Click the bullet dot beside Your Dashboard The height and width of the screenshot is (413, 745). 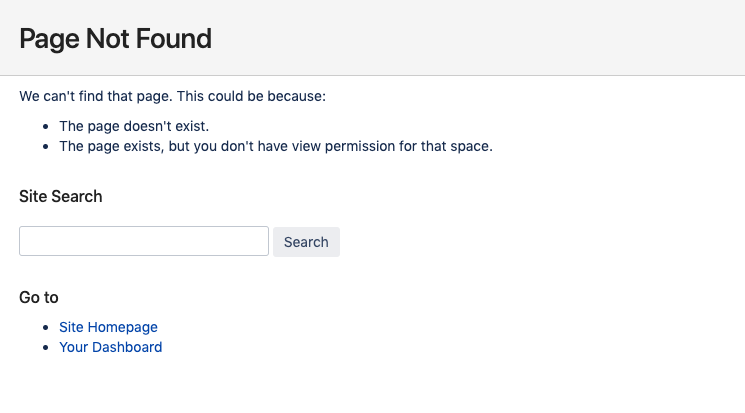point(46,347)
